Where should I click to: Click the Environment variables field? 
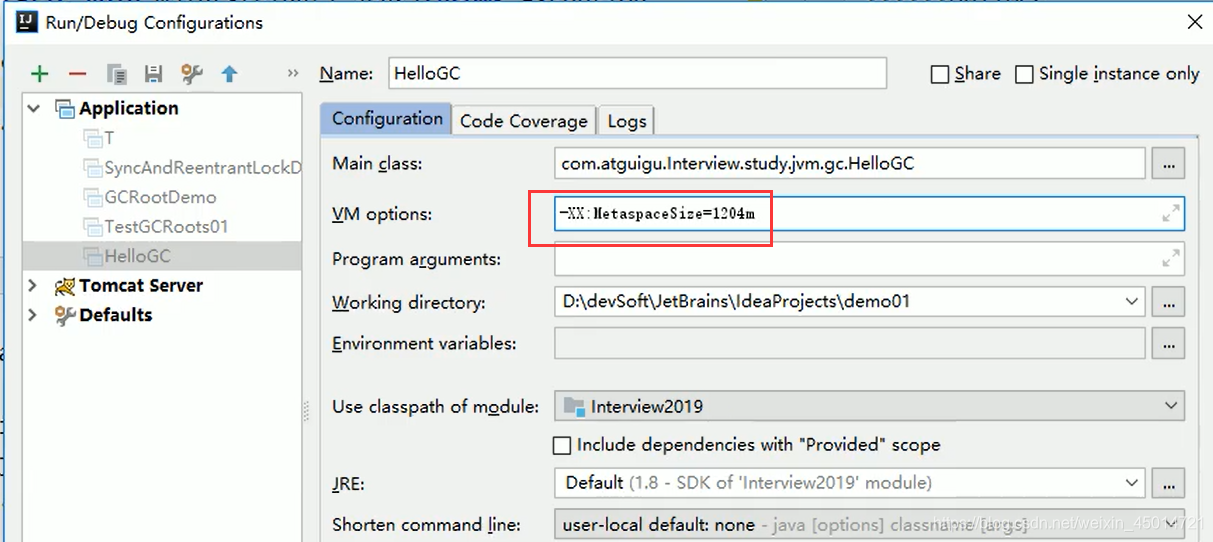pos(849,343)
